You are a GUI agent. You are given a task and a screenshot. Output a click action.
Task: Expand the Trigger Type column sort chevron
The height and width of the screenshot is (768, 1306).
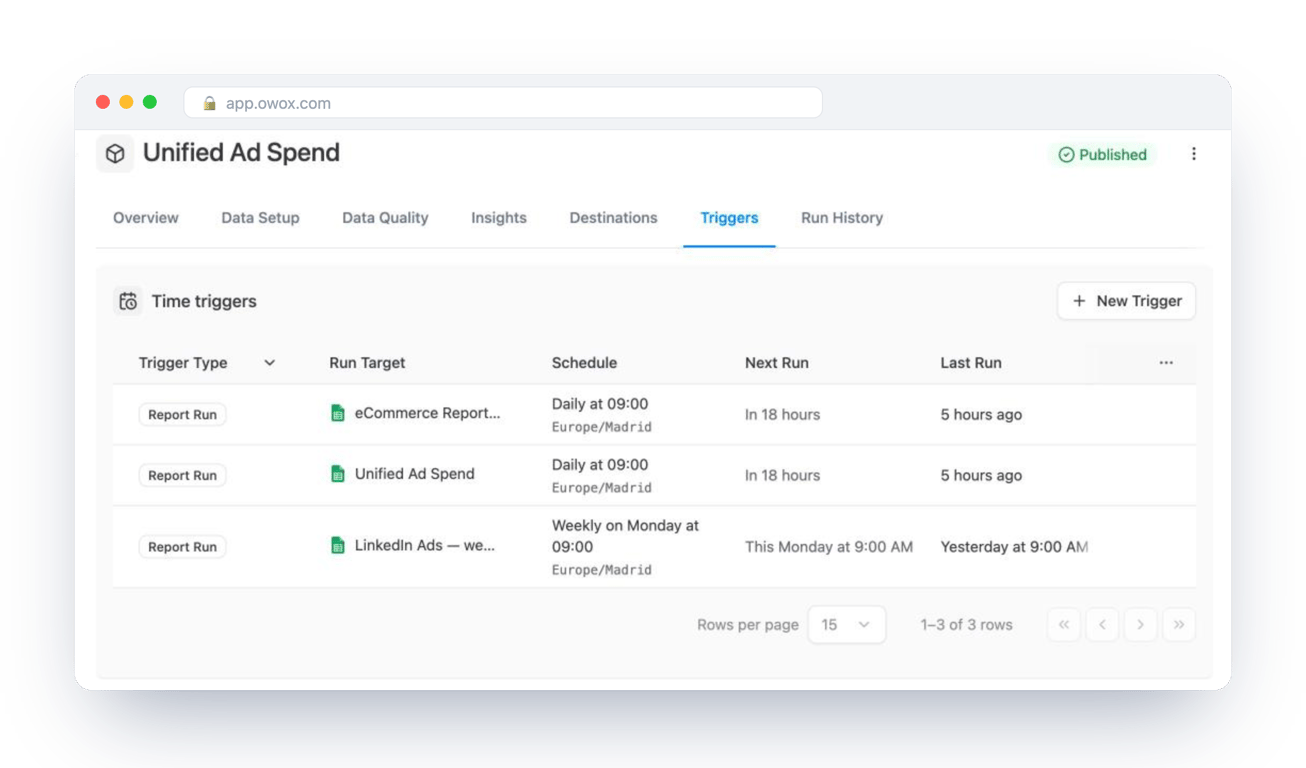click(269, 363)
